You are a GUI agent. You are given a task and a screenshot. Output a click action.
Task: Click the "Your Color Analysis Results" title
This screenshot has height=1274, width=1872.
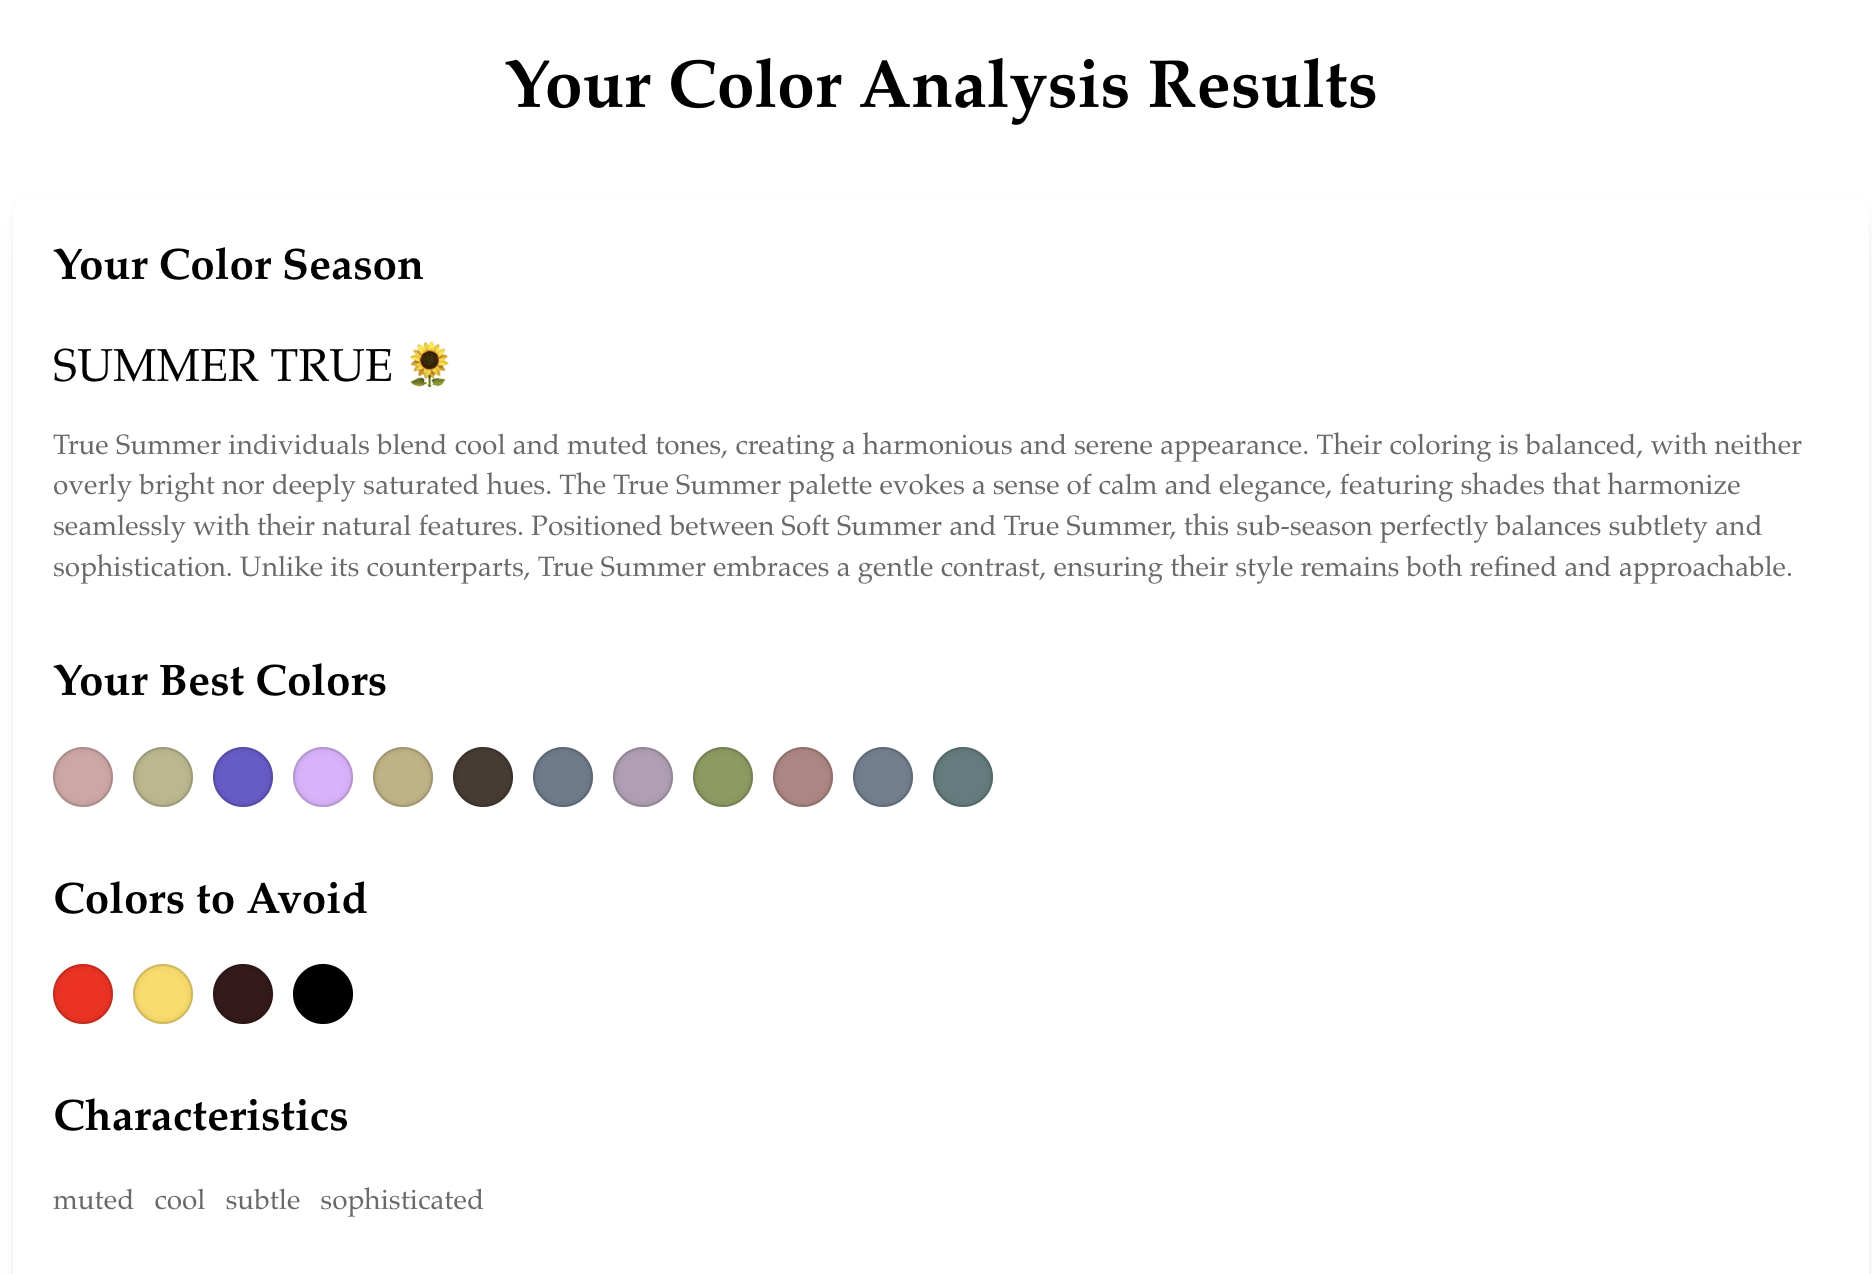940,85
